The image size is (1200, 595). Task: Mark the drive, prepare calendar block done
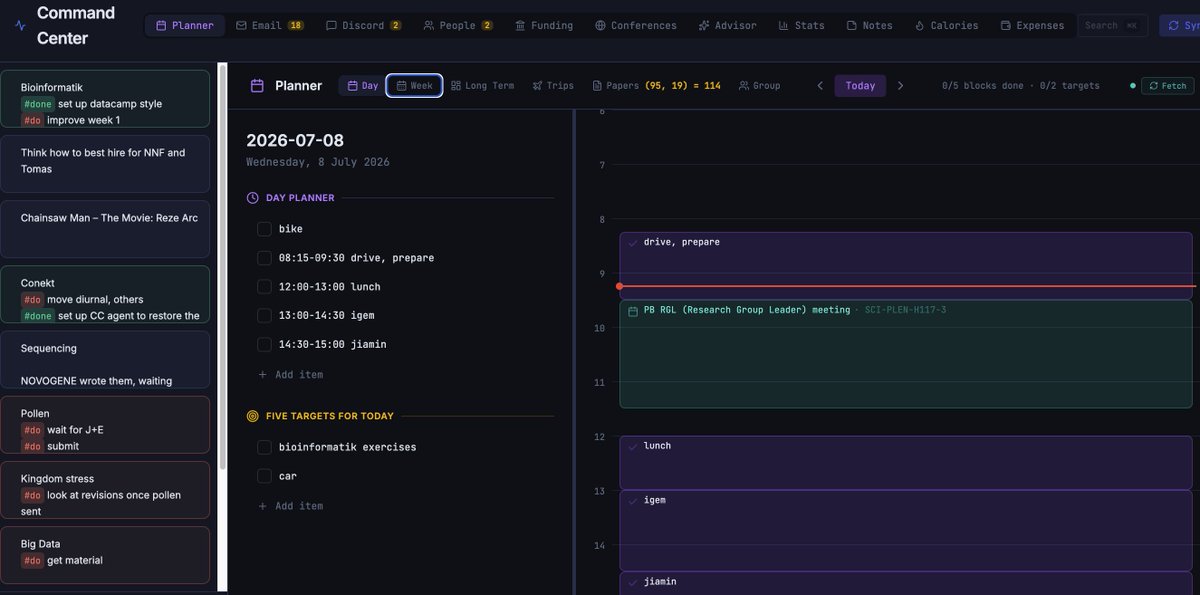click(632, 242)
